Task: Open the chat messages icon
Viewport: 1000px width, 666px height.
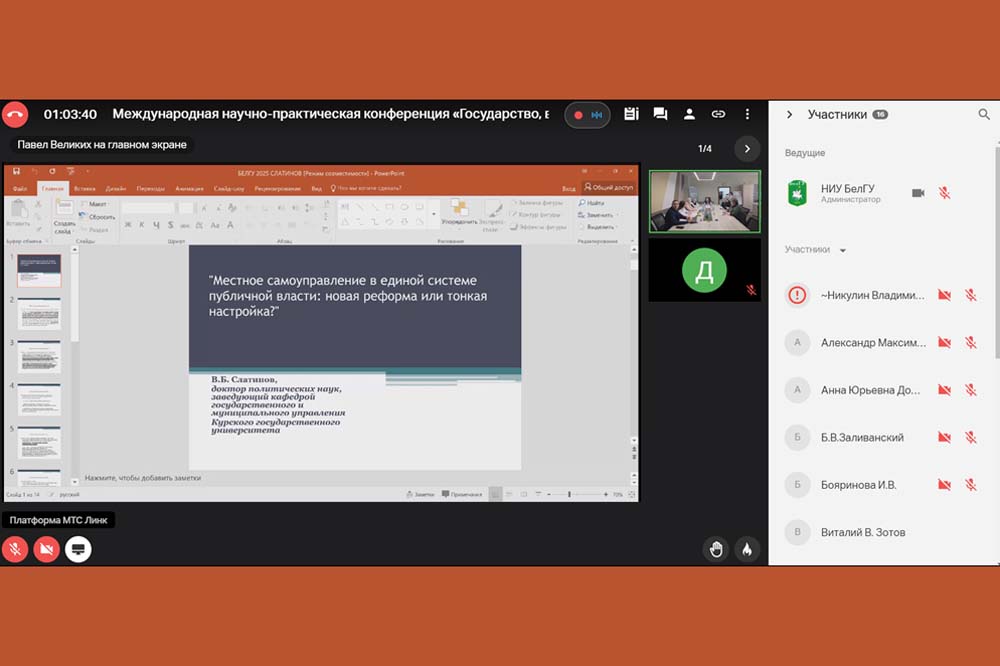Action: [660, 114]
